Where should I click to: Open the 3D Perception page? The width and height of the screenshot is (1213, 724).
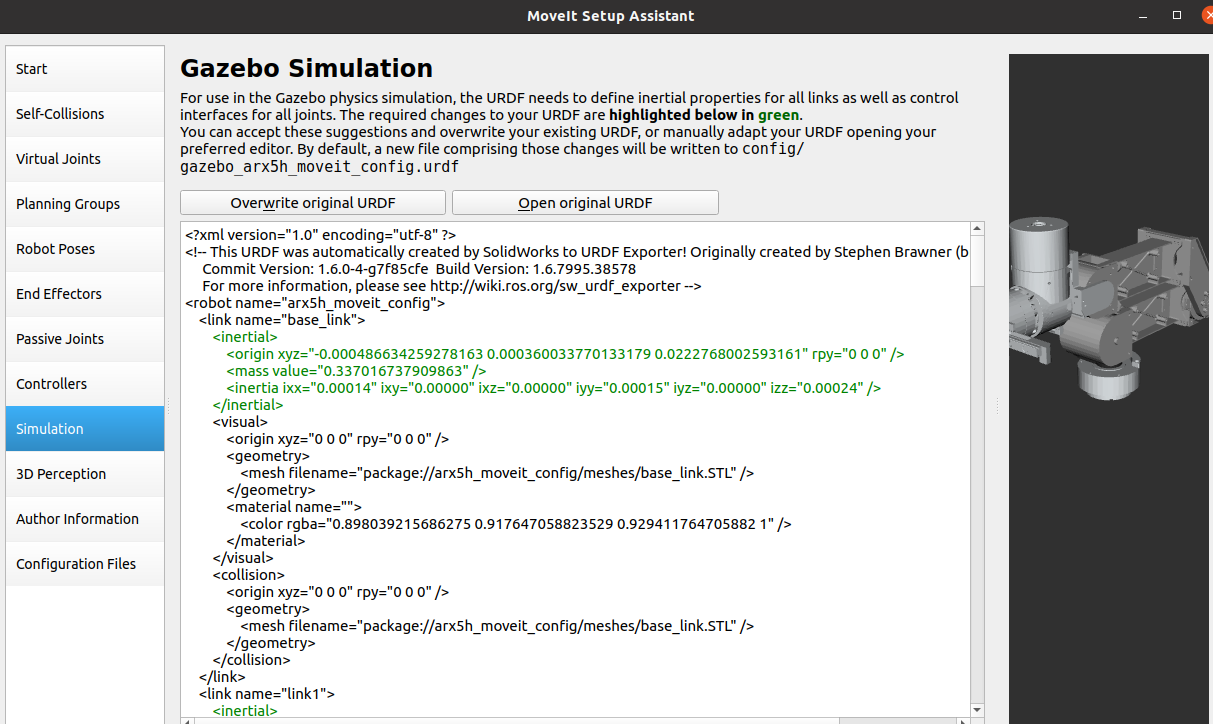[85, 474]
